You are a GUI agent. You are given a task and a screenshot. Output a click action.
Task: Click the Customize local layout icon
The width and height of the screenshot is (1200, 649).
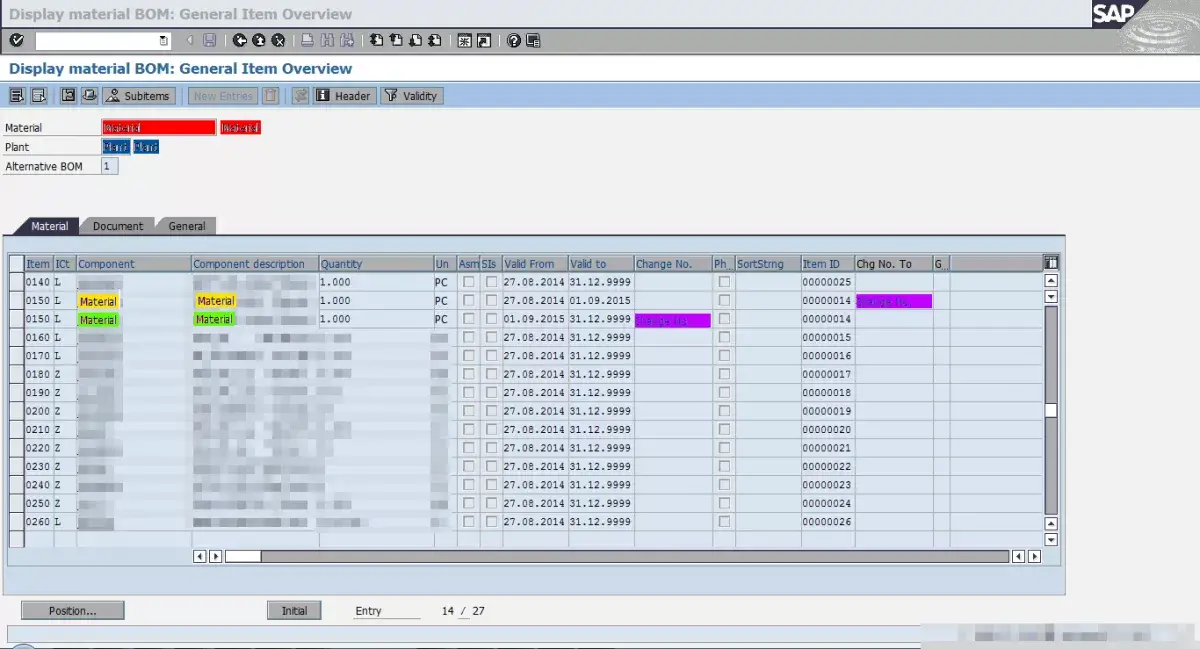(x=533, y=41)
